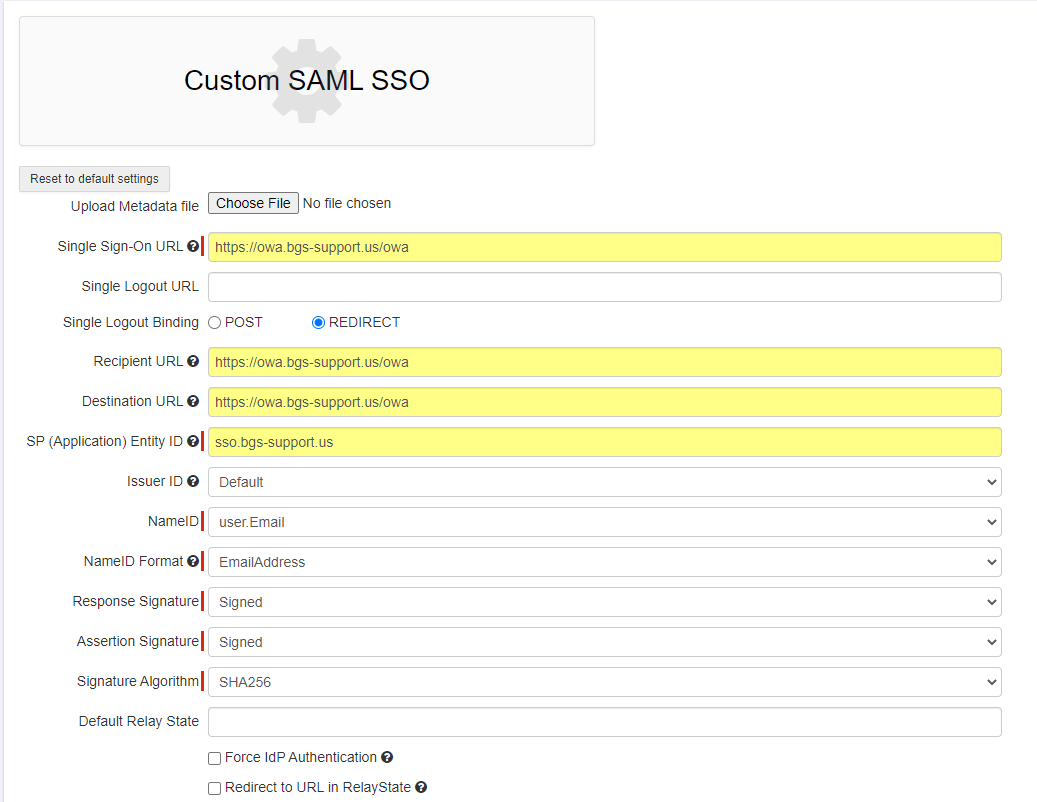Click help icon for Force IdP Authentication
Screen dimensions: 1037x802
click(387, 757)
